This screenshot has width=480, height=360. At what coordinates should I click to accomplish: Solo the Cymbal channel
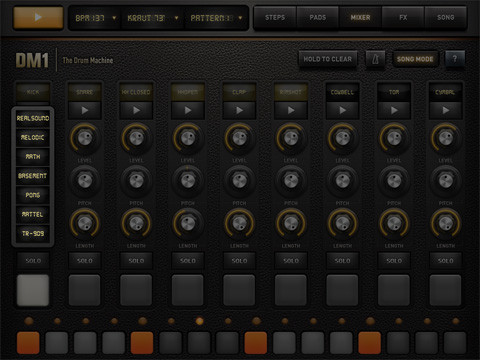tap(446, 261)
